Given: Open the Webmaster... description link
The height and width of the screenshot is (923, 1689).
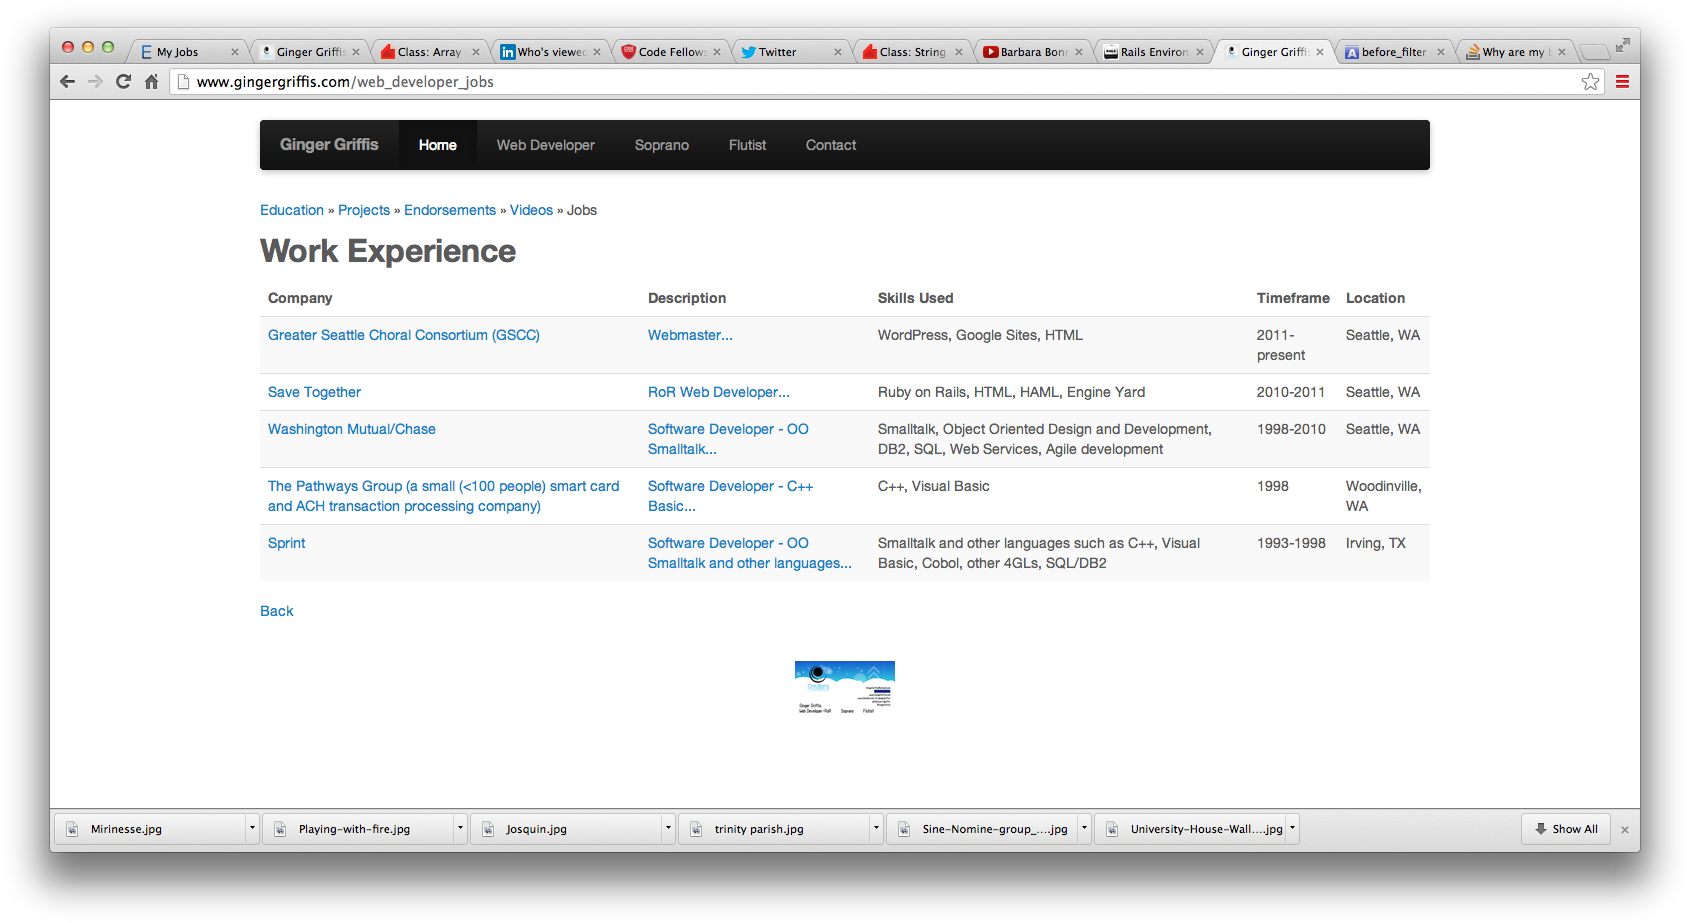Looking at the screenshot, I should 690,335.
